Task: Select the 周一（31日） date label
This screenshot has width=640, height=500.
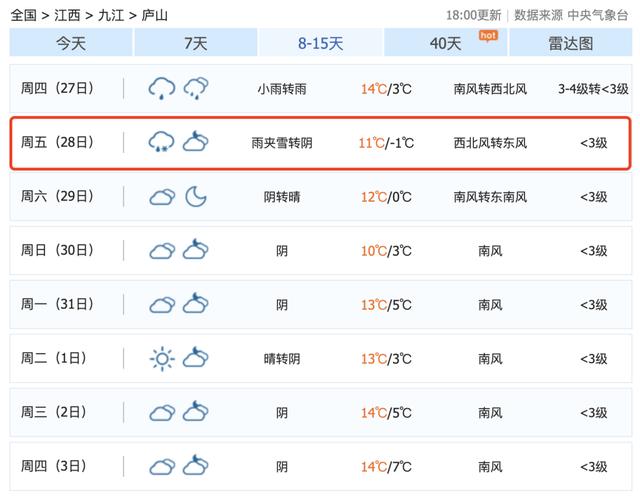Action: click(x=57, y=304)
